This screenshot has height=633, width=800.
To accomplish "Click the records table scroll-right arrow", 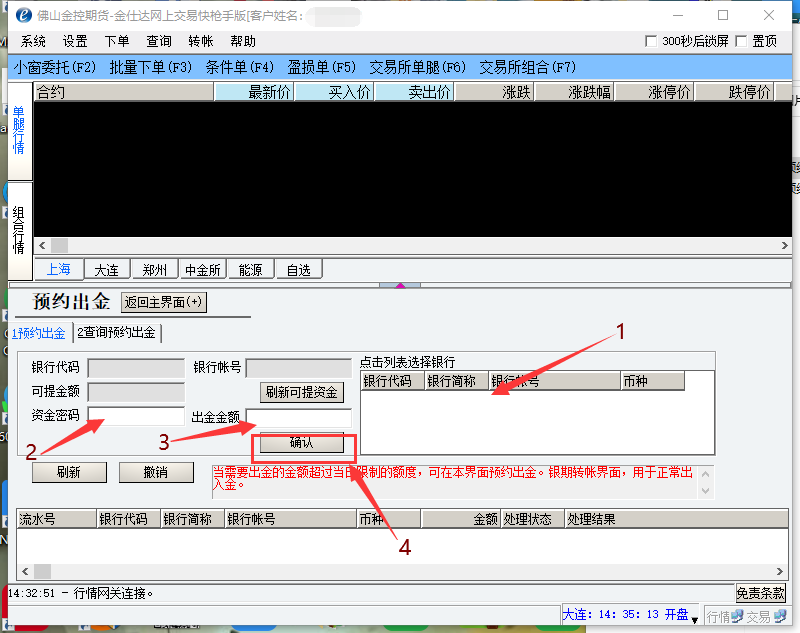I will click(780, 571).
